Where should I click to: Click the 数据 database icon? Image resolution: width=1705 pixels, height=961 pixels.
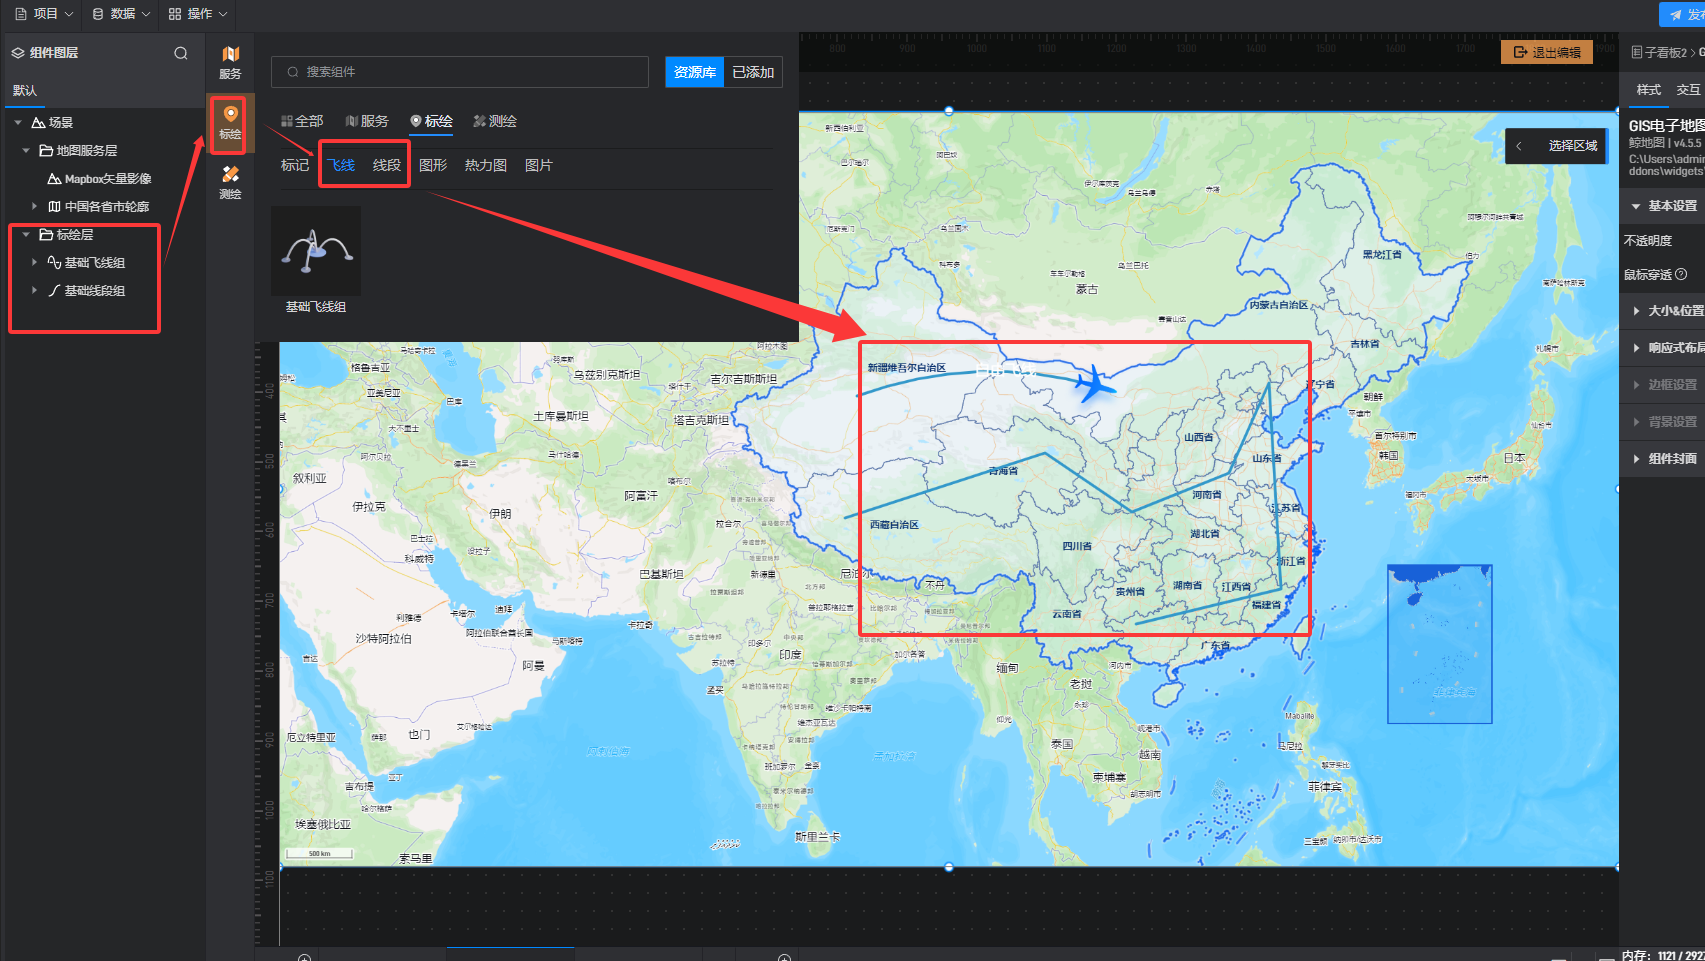(x=98, y=14)
